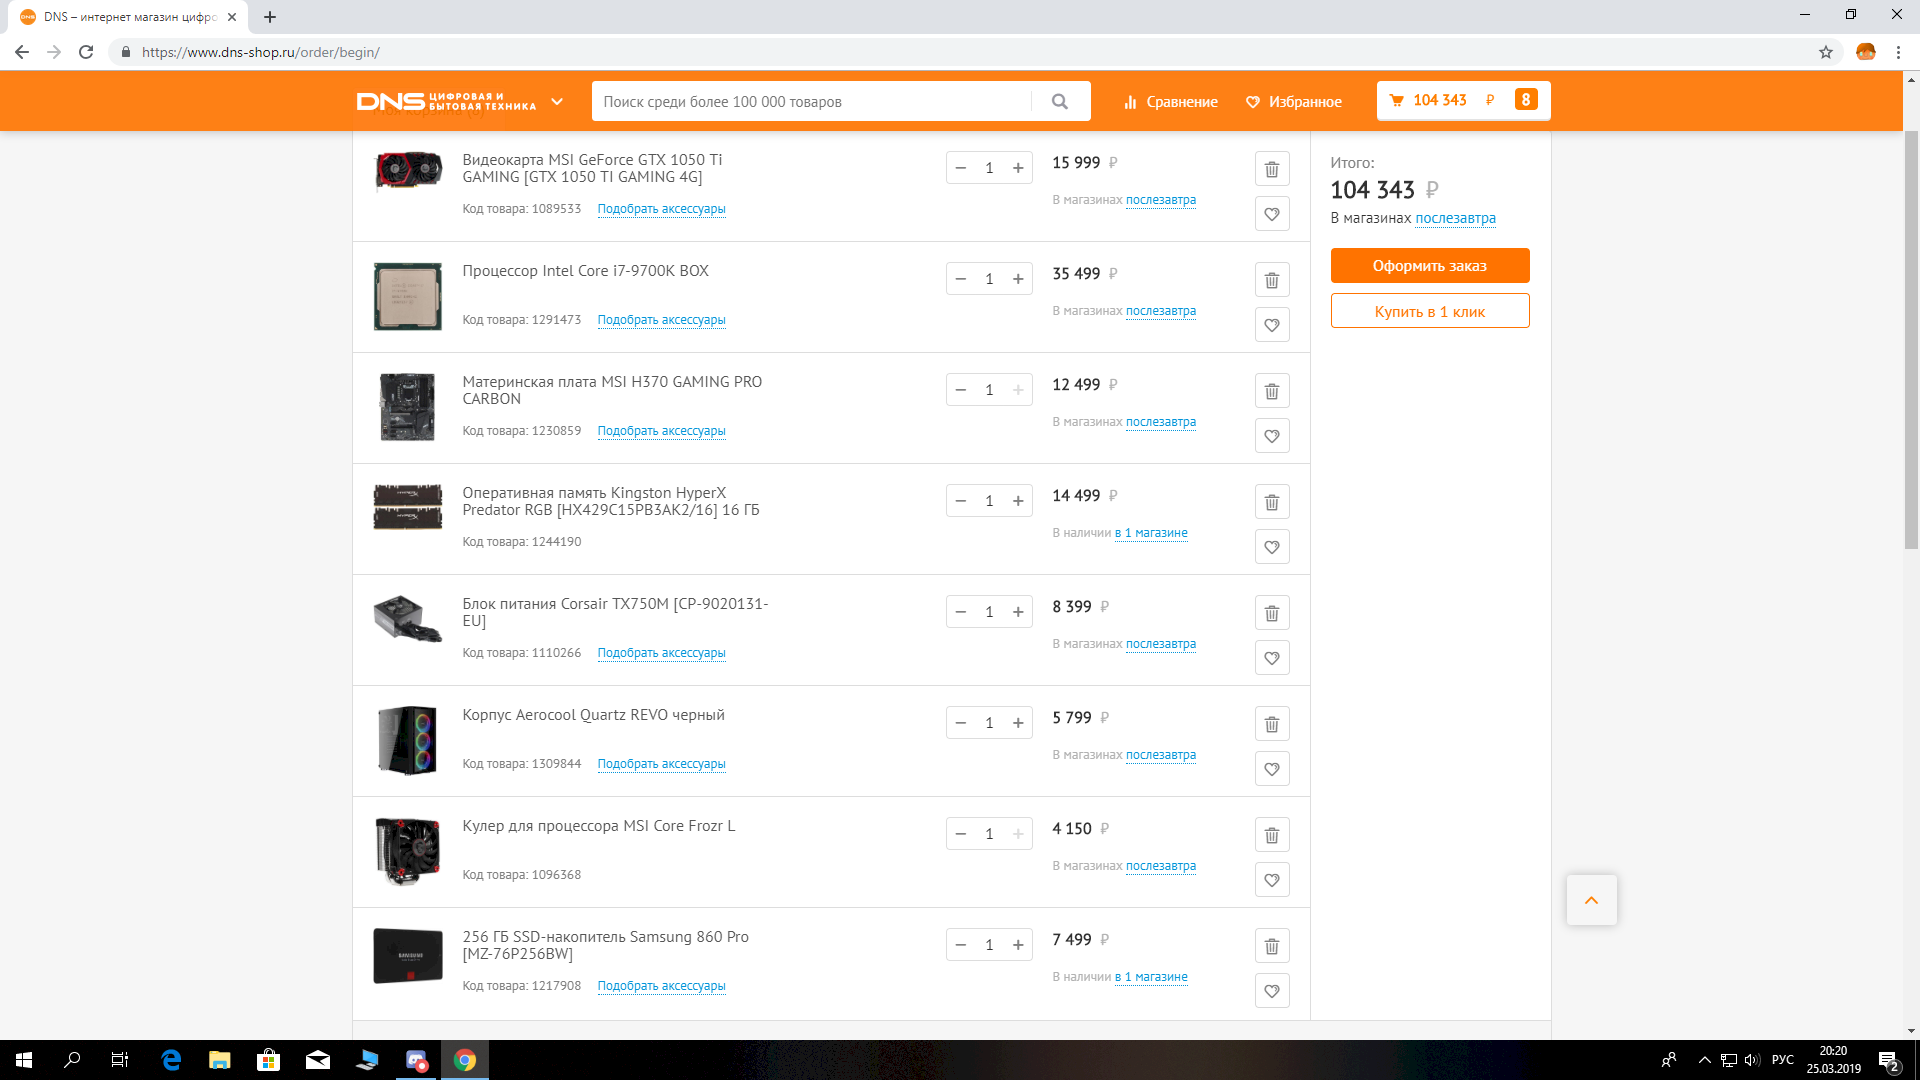1920x1080 pixels.
Task: Open a new browser tab
Action: click(270, 17)
